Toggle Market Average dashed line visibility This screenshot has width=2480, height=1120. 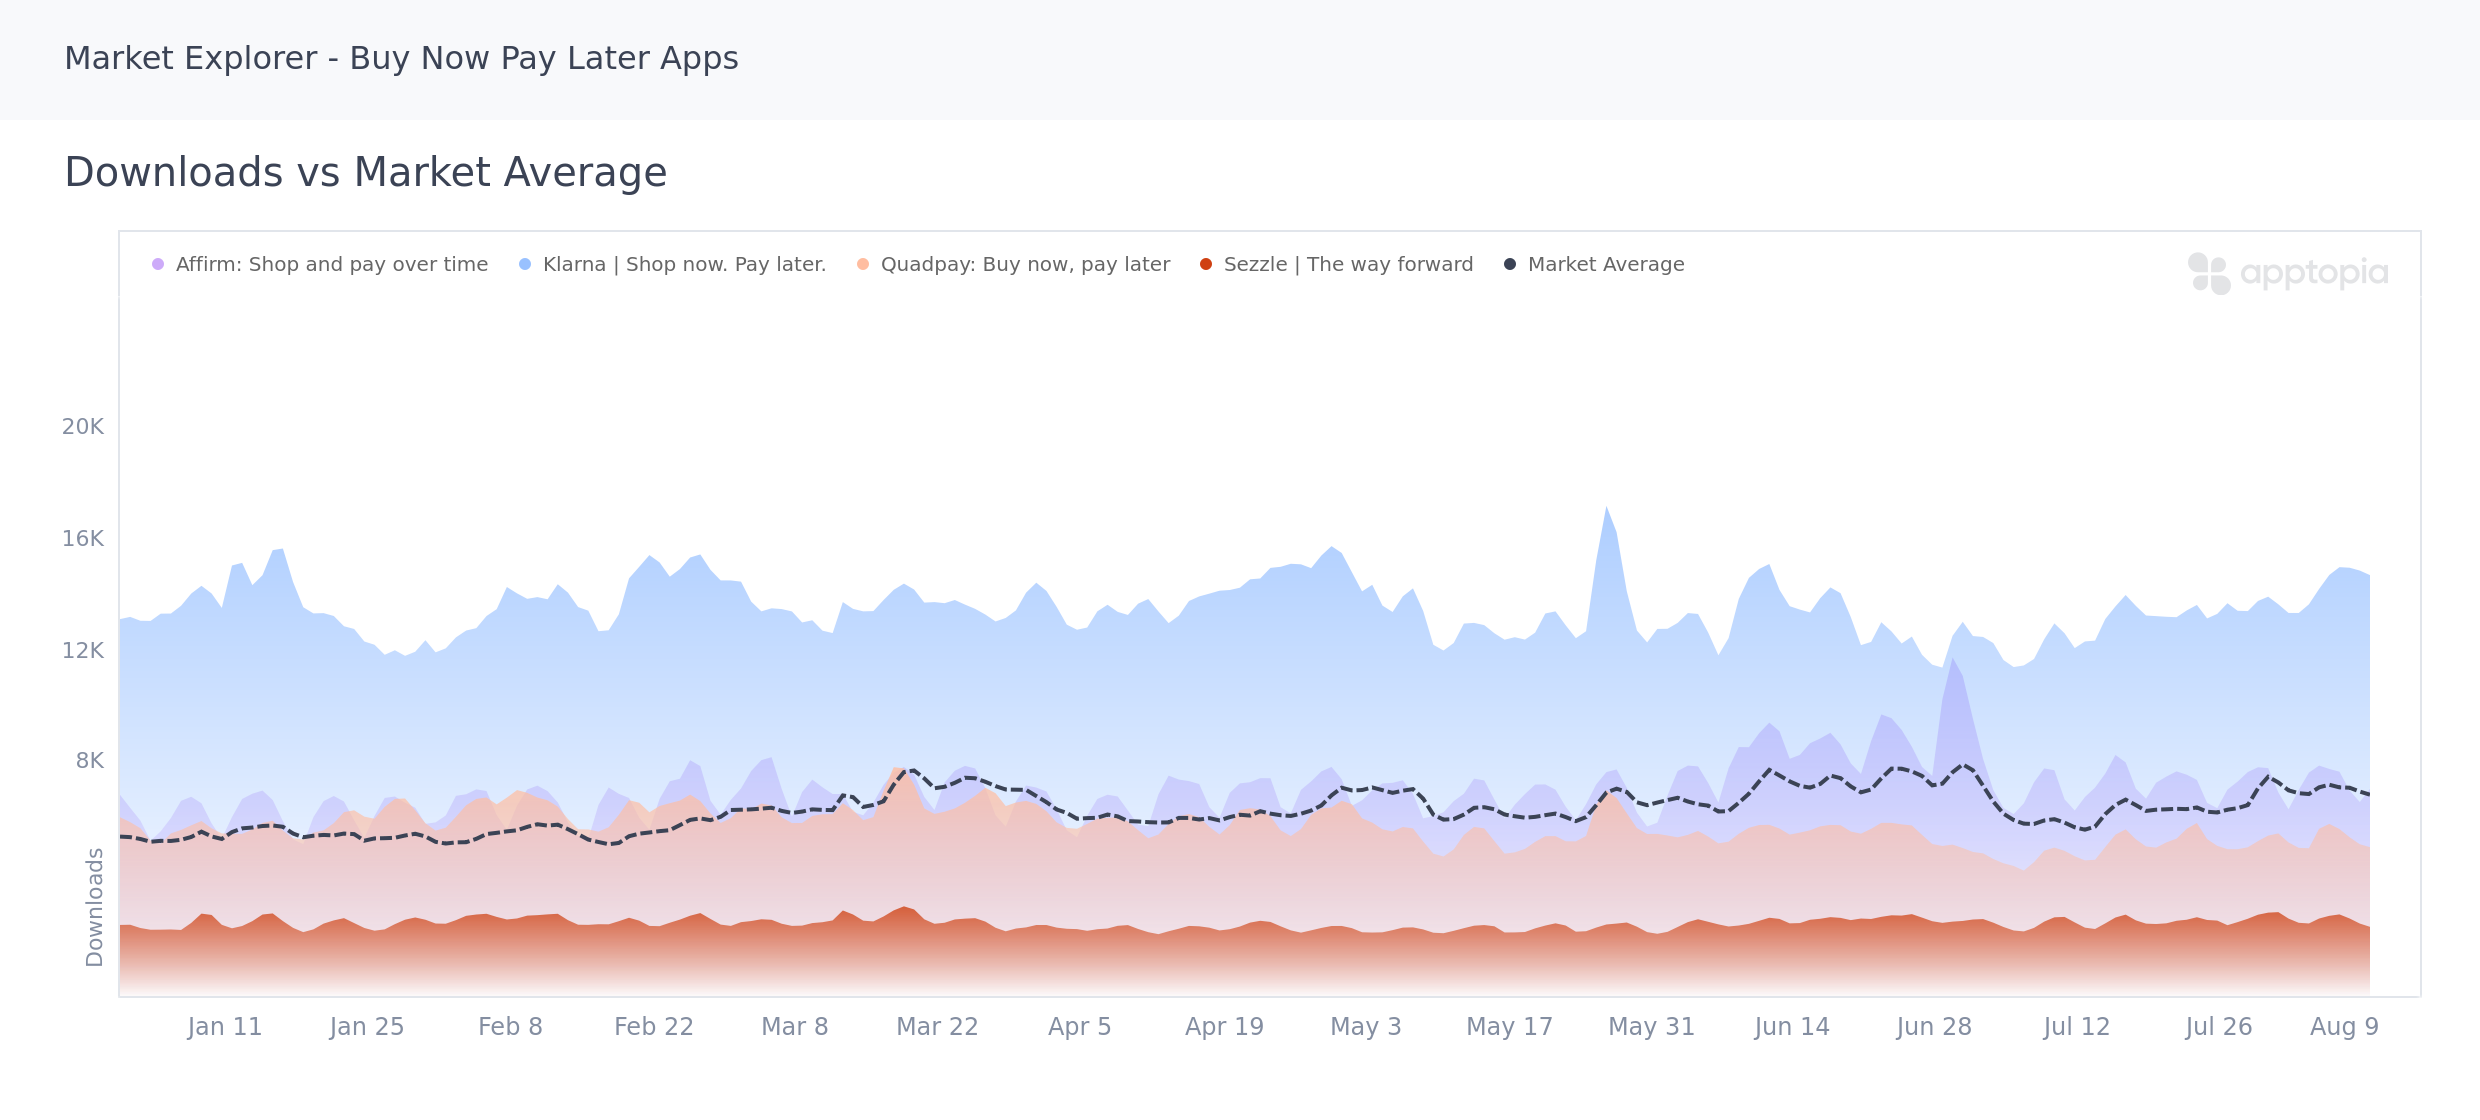[x=1605, y=264]
